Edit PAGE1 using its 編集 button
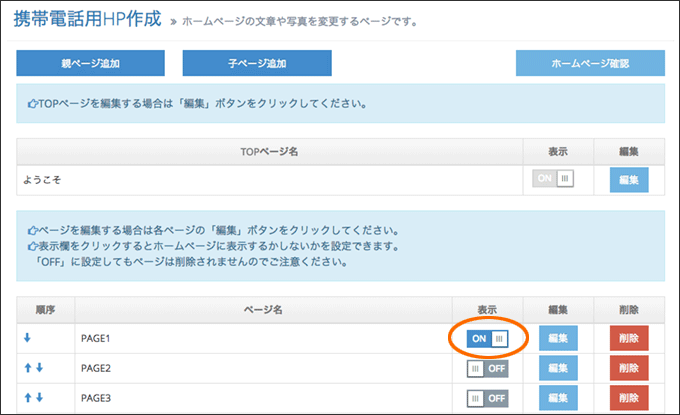680x415 pixels. point(558,338)
